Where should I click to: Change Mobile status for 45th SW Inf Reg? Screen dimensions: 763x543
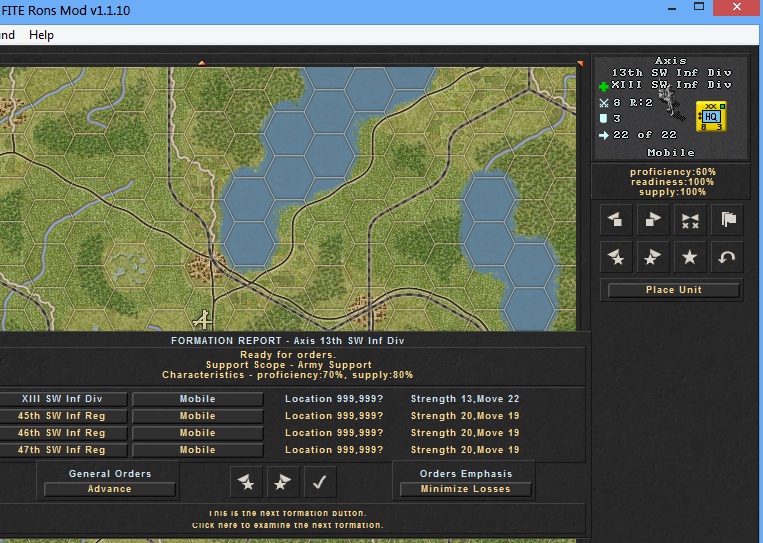198,416
